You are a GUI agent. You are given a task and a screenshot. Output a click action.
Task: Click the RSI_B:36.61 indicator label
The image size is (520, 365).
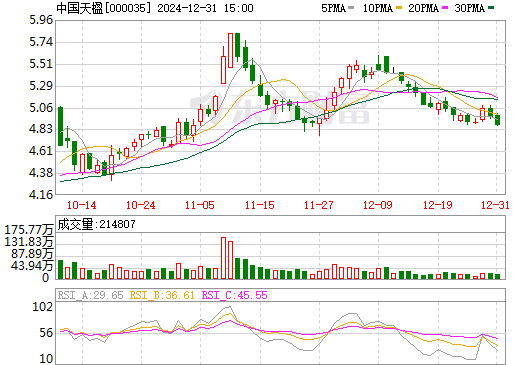(x=162, y=295)
